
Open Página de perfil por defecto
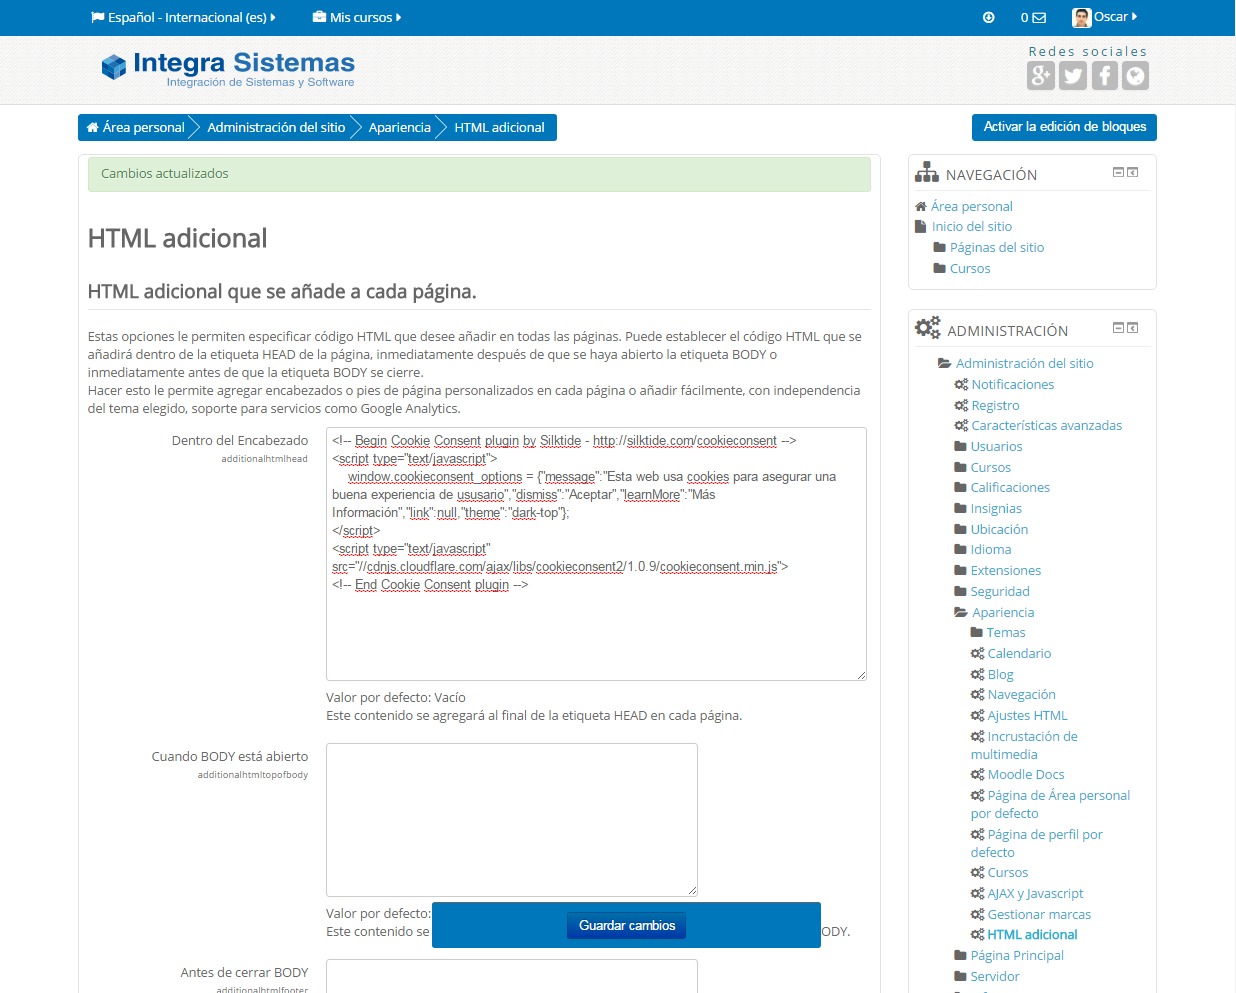pos(1037,843)
